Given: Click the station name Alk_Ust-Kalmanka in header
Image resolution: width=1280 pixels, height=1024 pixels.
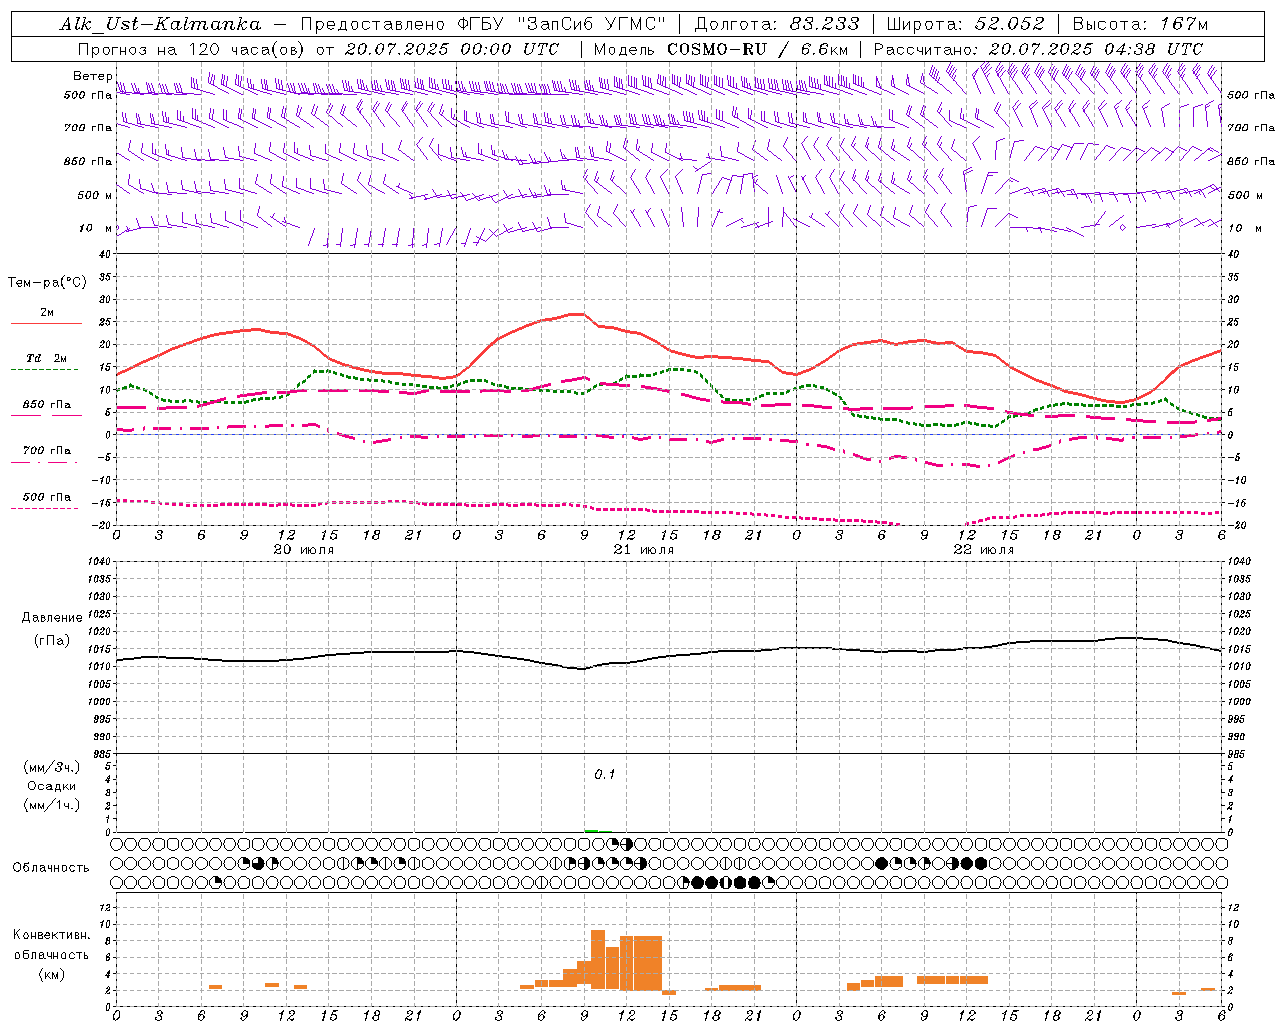Looking at the screenshot, I should 160,24.
